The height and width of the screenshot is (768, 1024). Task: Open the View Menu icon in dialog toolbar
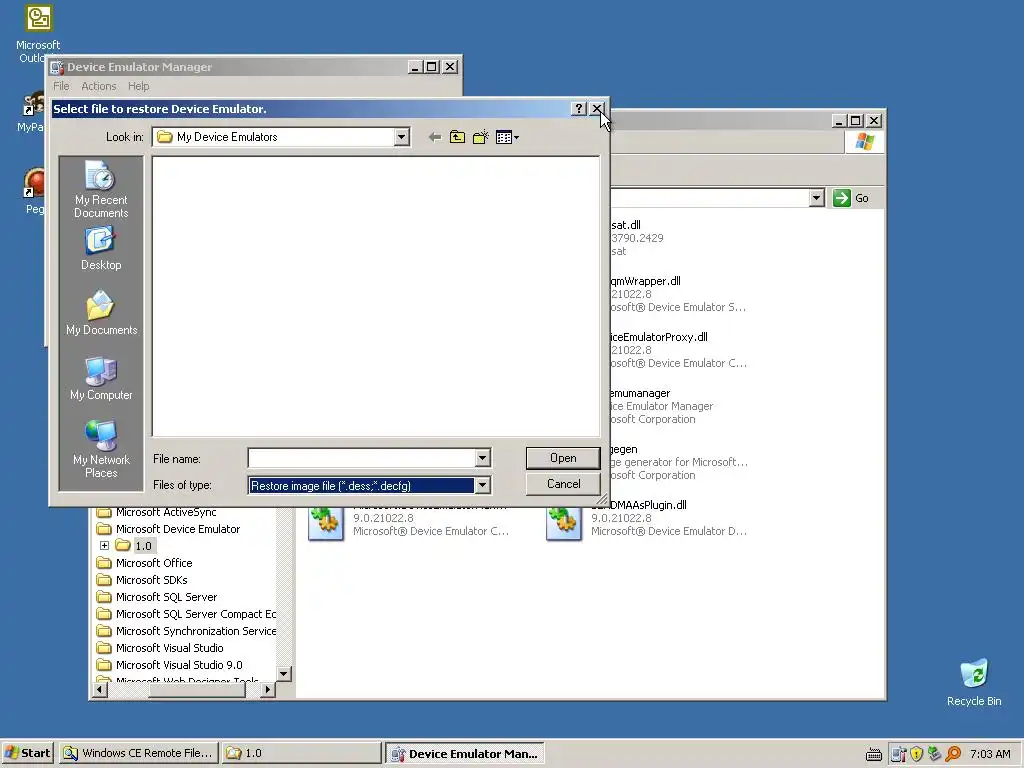(507, 137)
